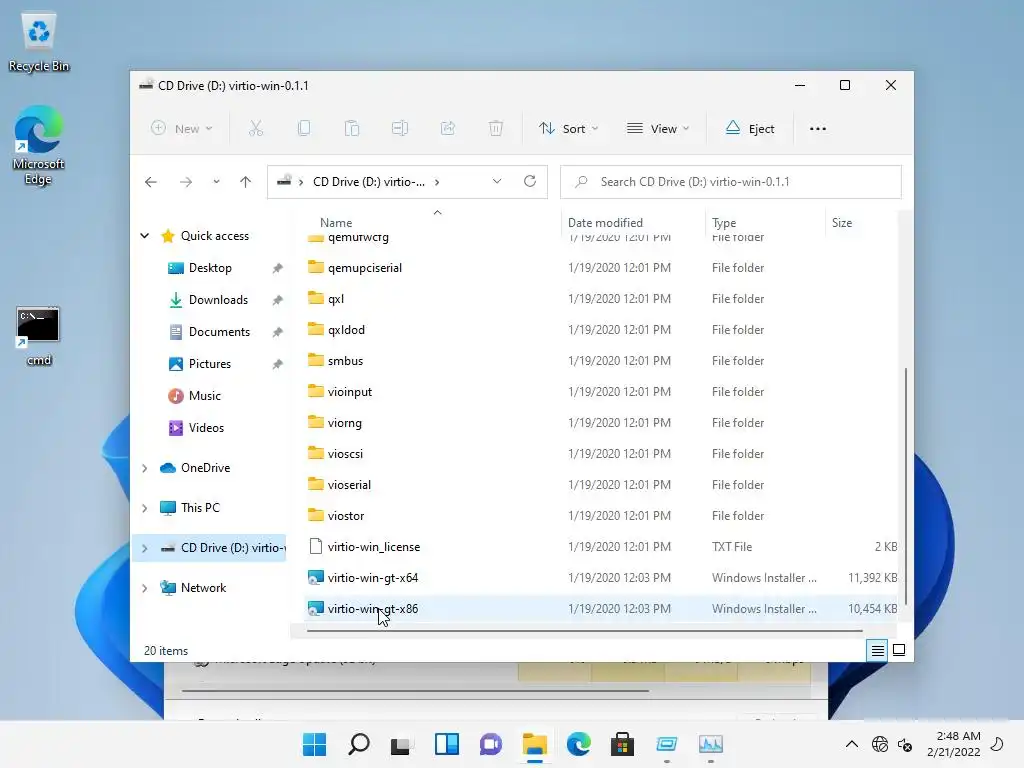
Task: Click the horizontal scrollbar of file list
Action: (584, 631)
